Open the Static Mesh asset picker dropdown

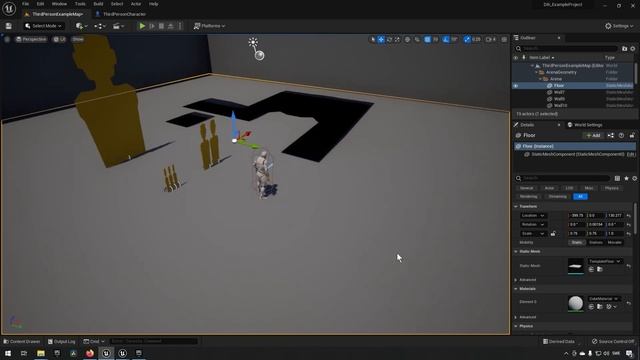(x=604, y=261)
